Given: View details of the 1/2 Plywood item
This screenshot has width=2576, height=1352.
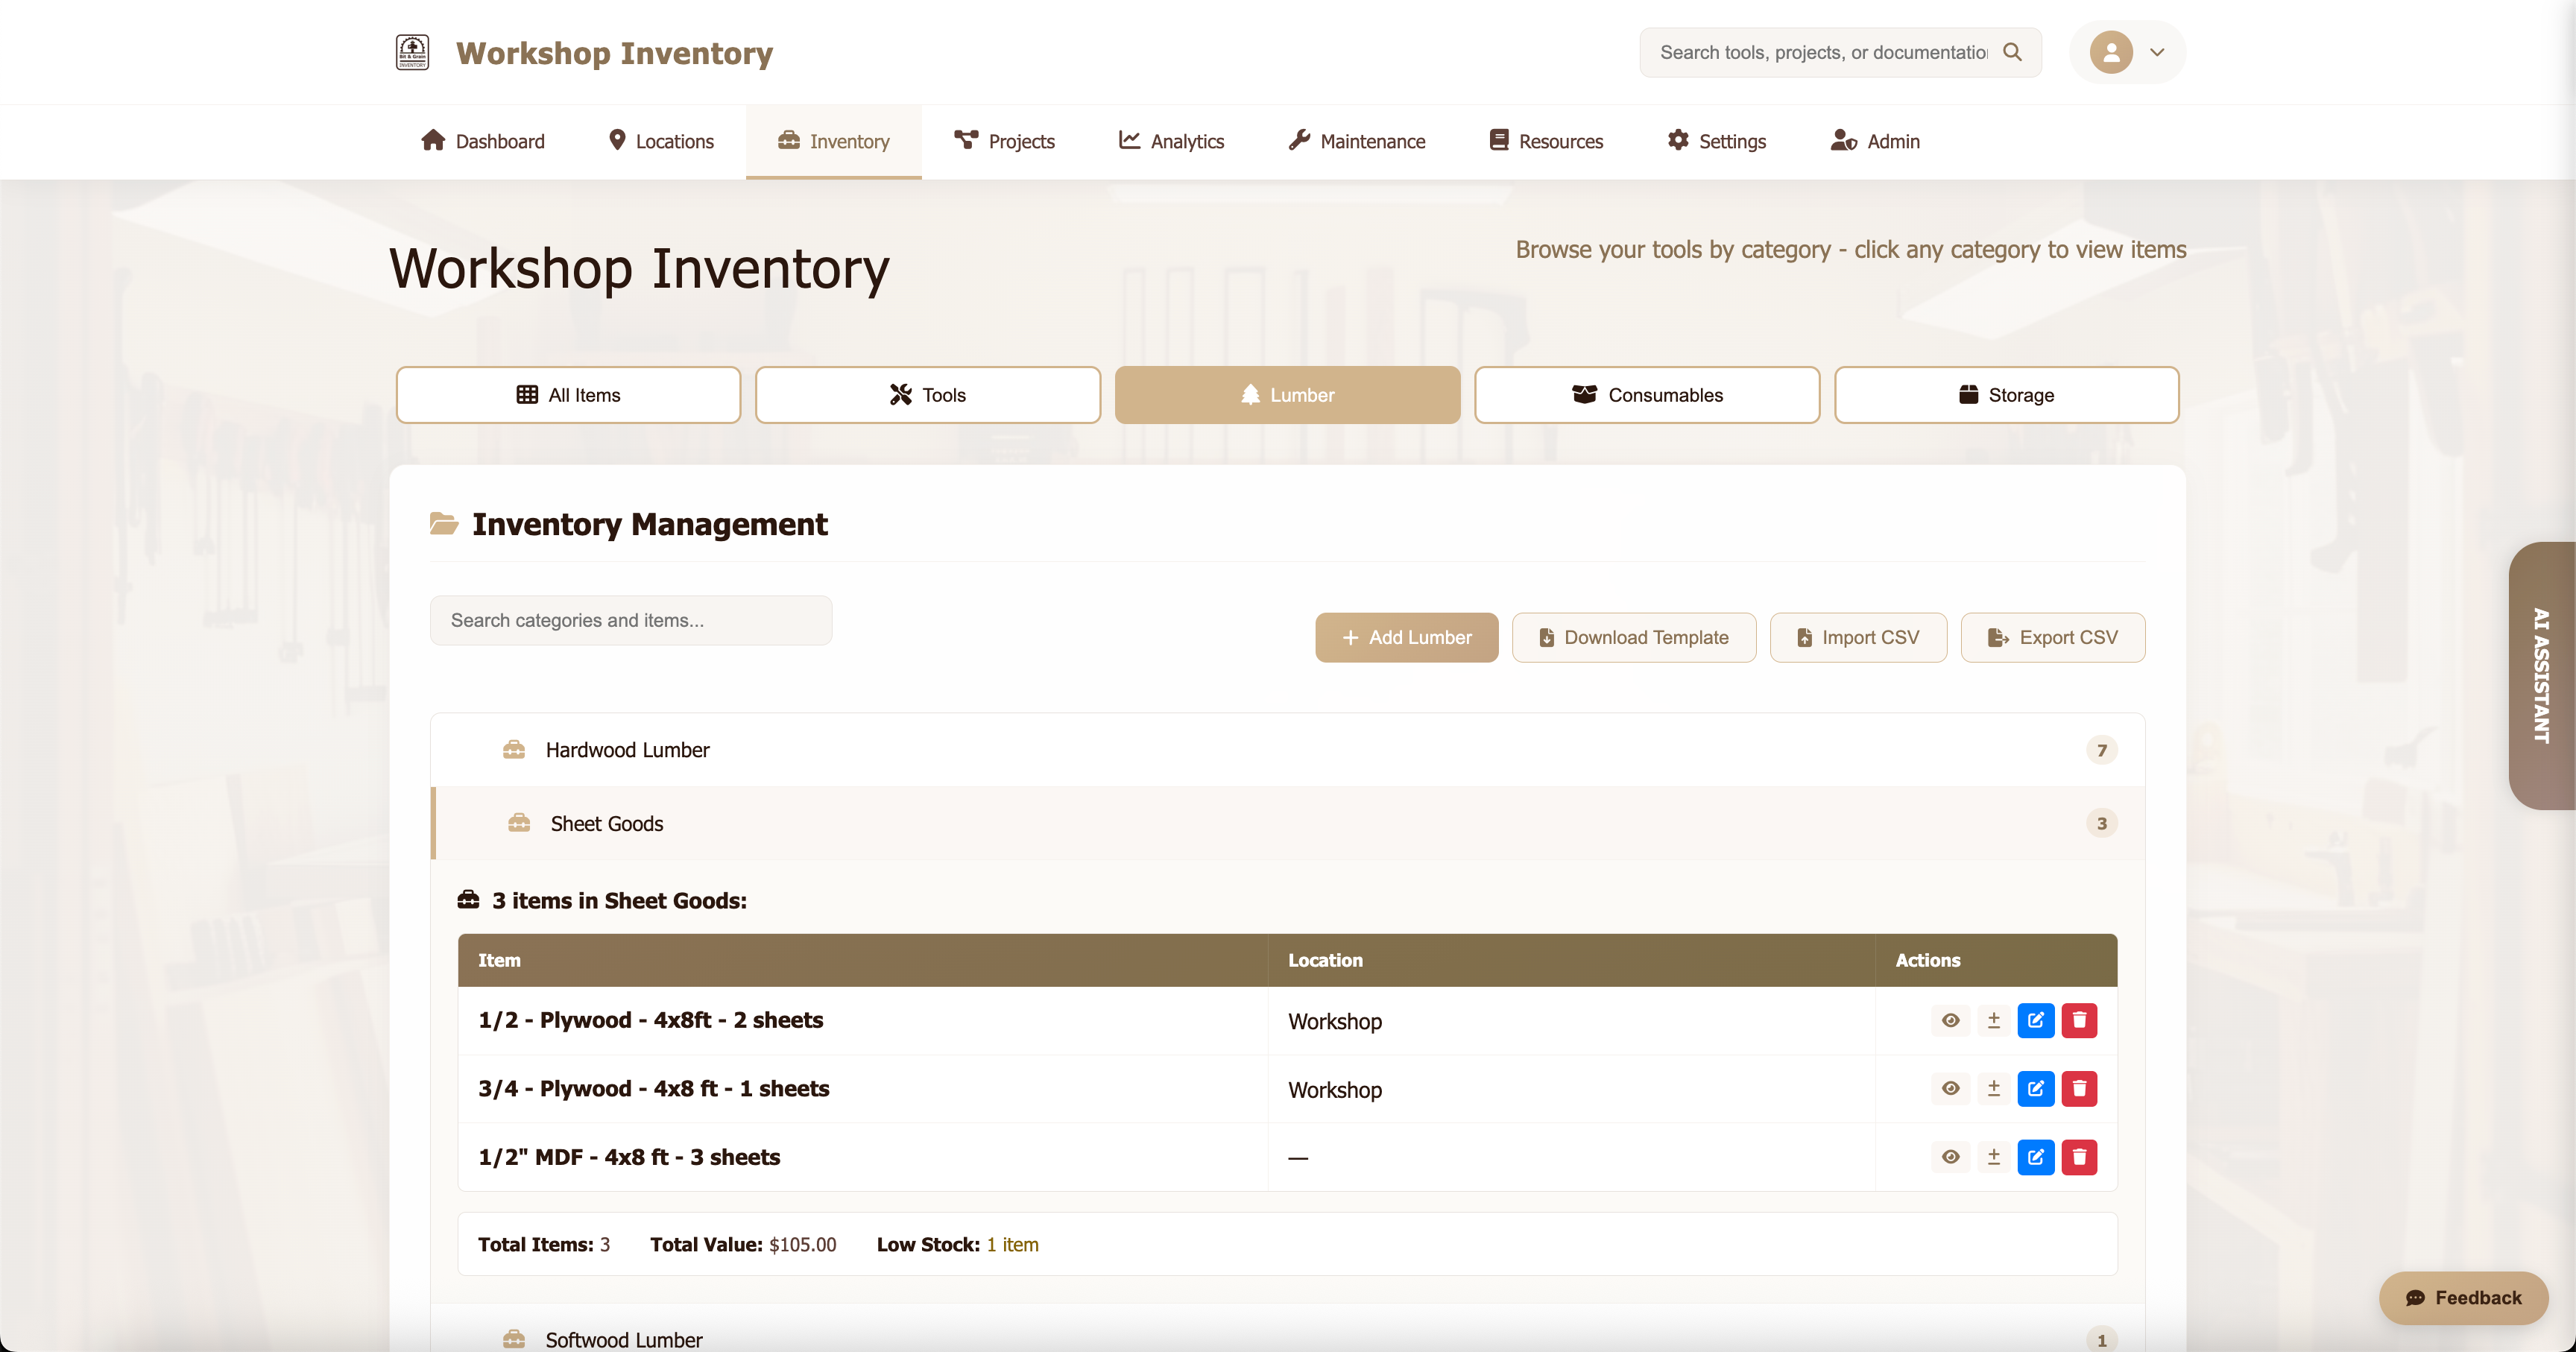Looking at the screenshot, I should click(1950, 1020).
